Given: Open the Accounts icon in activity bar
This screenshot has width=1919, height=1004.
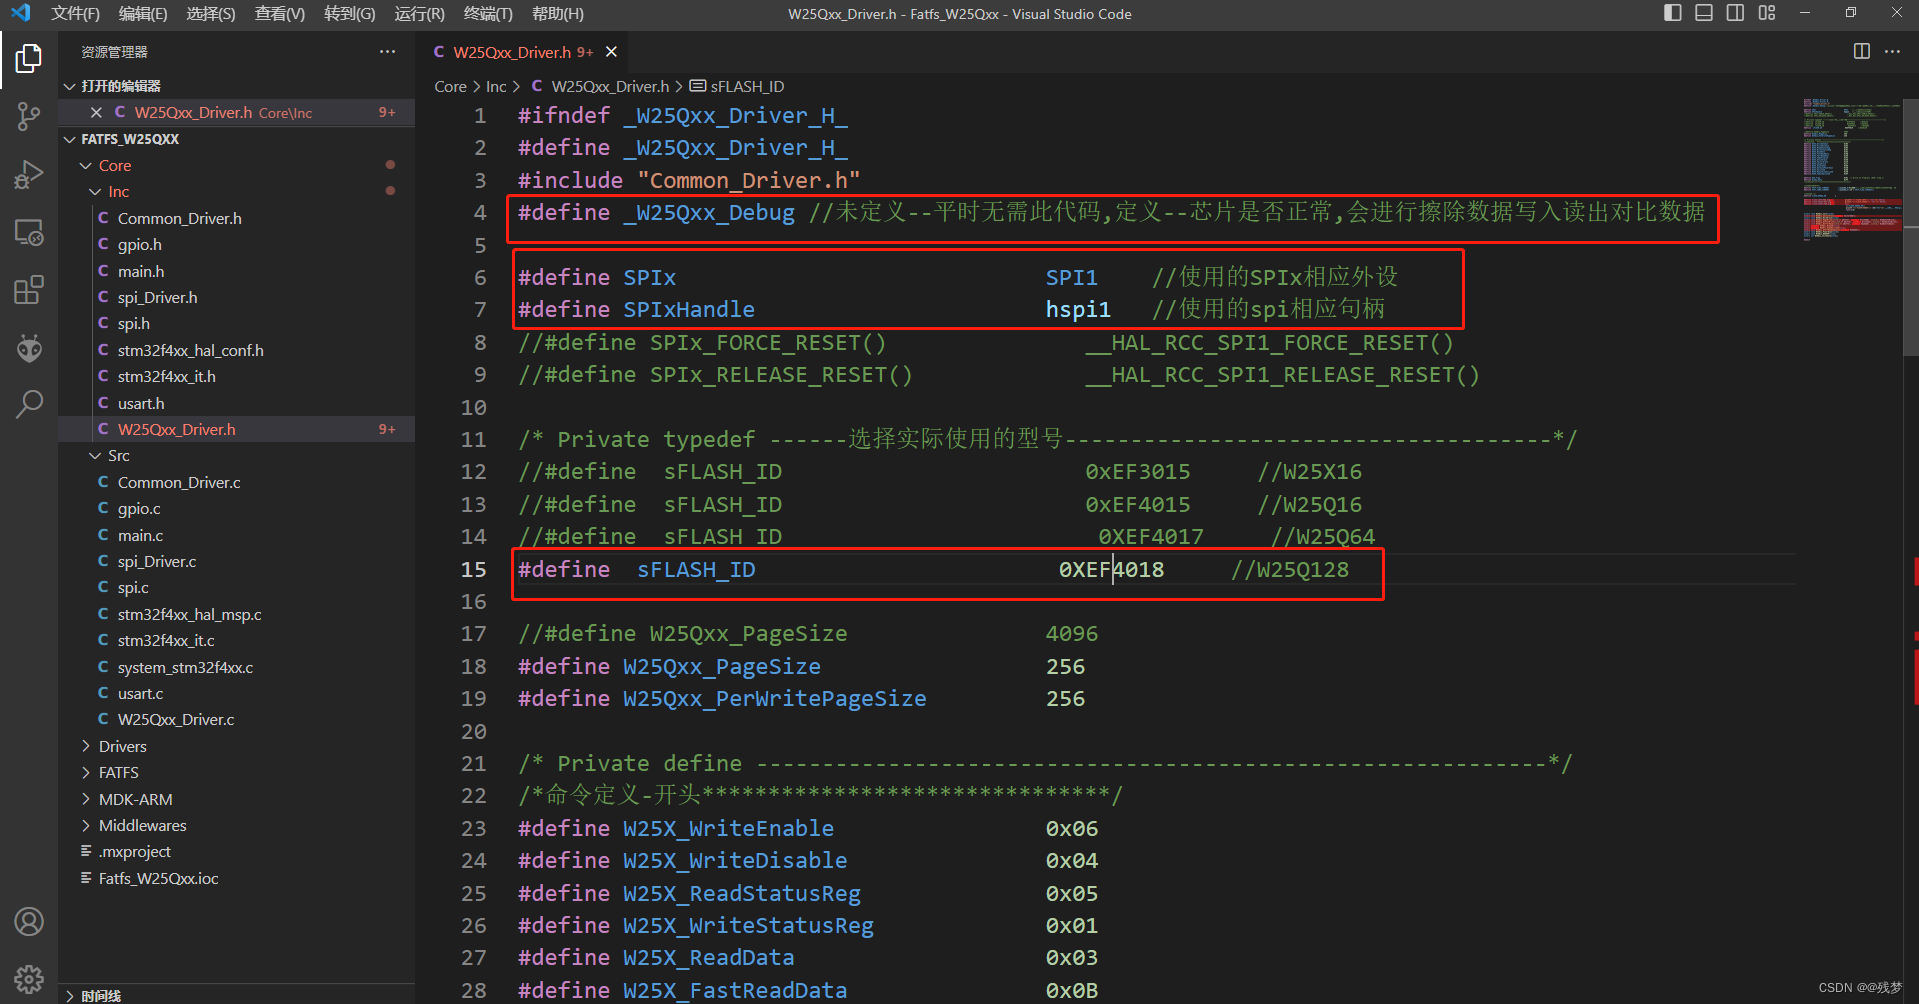Looking at the screenshot, I should click(29, 921).
